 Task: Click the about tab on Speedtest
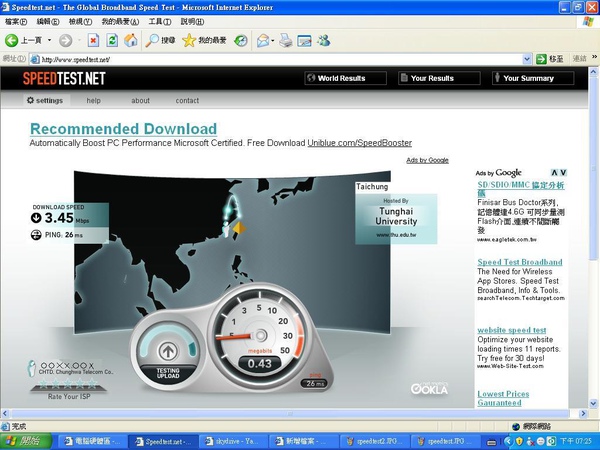click(140, 100)
